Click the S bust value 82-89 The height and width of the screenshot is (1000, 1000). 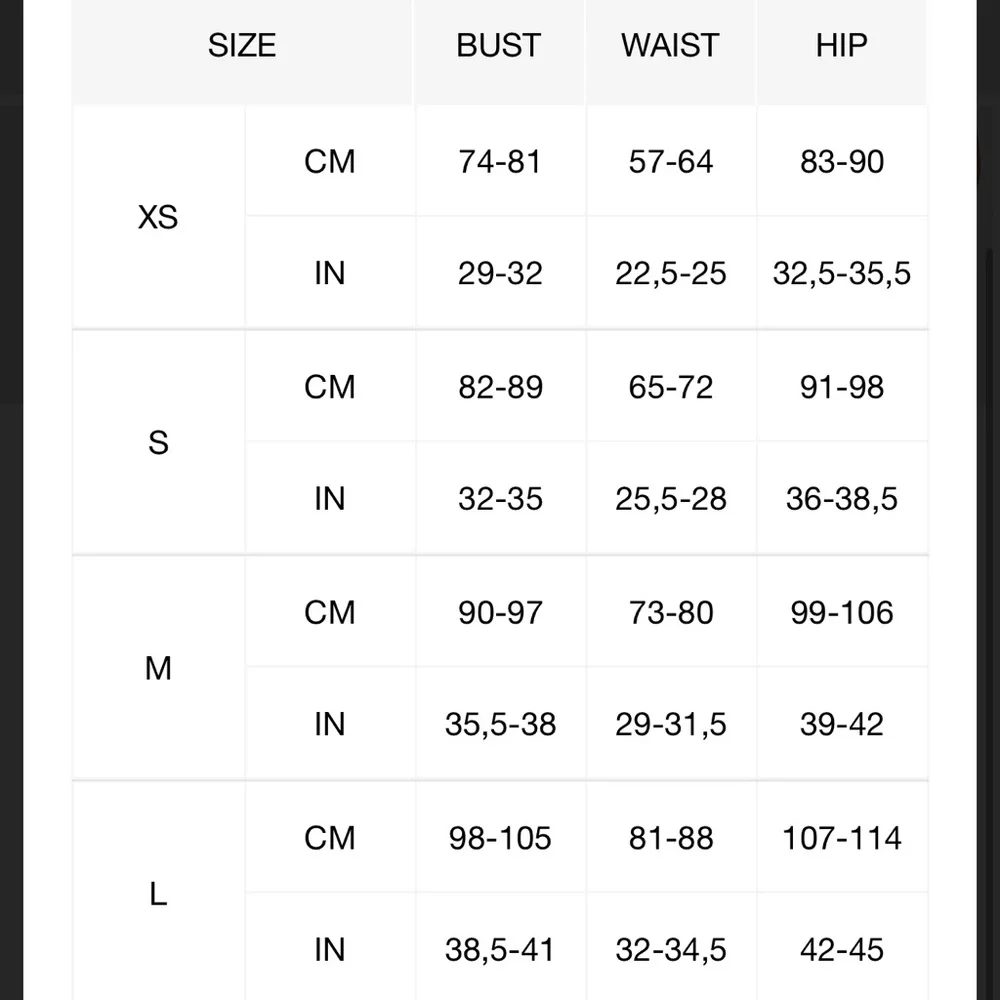point(500,387)
